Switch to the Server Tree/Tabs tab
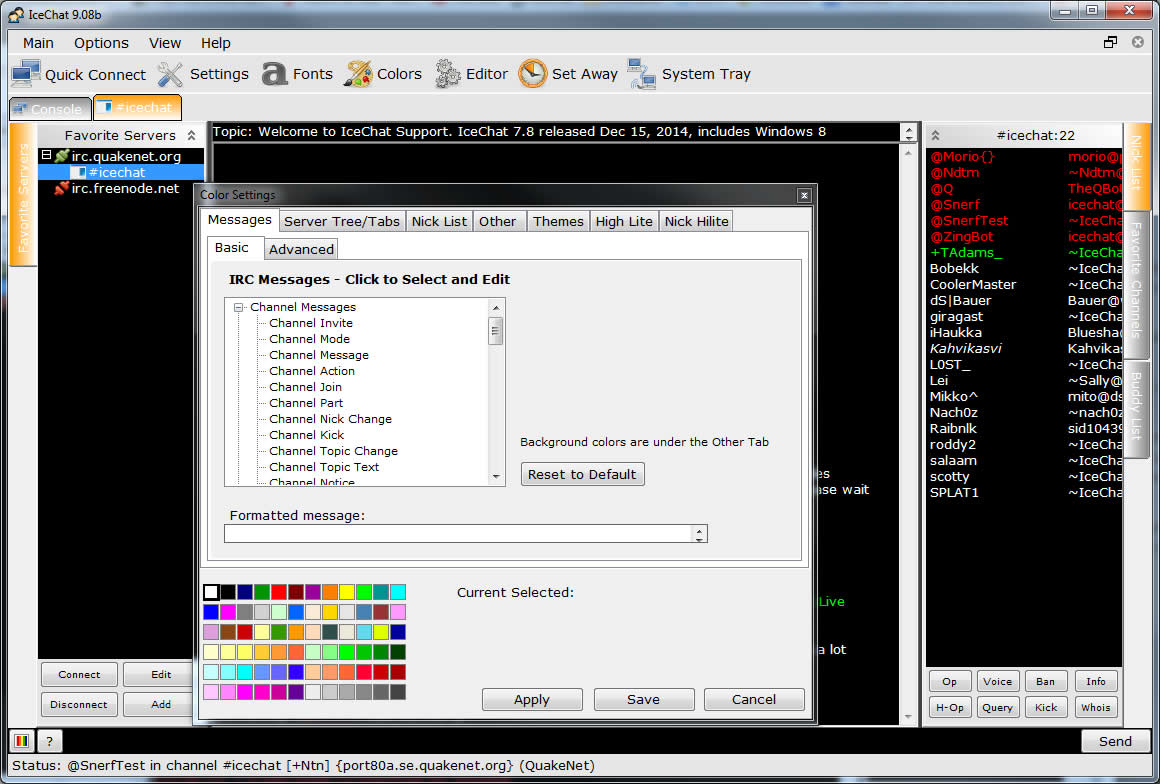This screenshot has height=784, width=1160. (342, 221)
